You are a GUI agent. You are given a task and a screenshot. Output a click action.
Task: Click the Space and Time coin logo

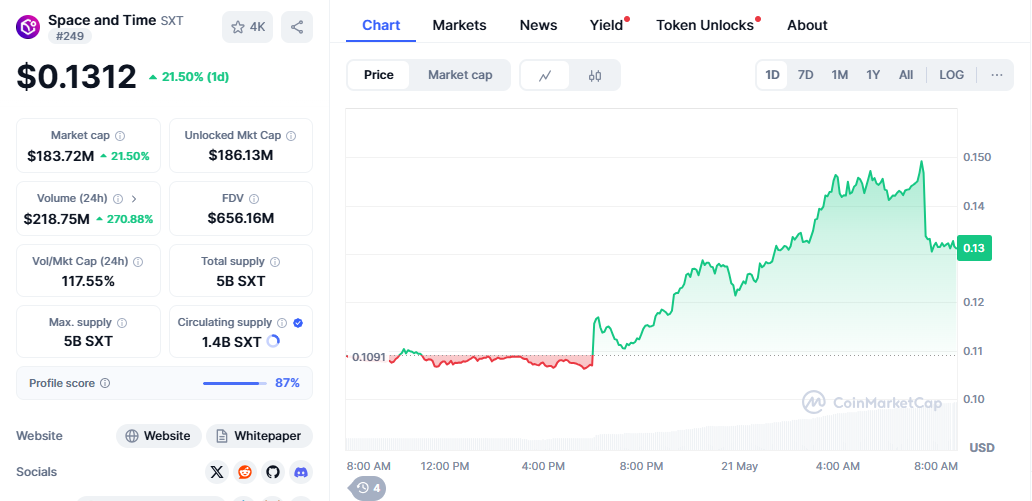28,27
